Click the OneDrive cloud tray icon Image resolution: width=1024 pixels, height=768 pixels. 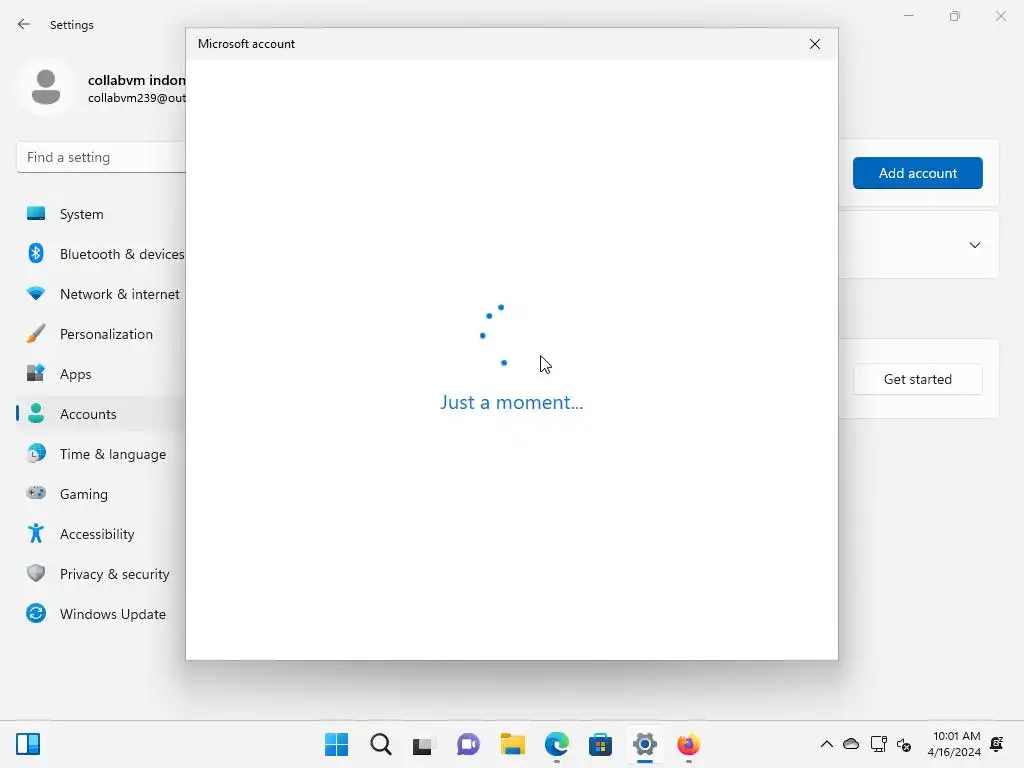pos(851,744)
